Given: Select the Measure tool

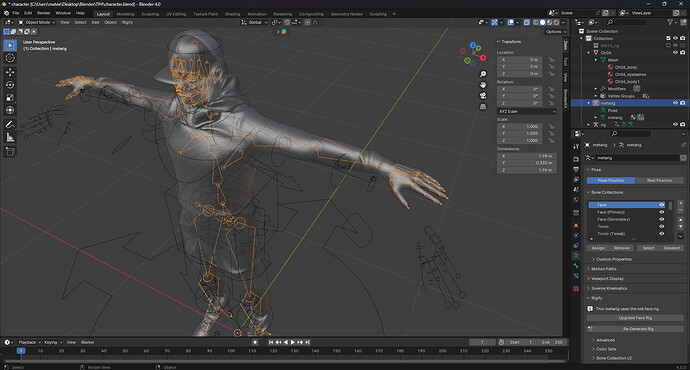Looking at the screenshot, I should [x=10, y=138].
